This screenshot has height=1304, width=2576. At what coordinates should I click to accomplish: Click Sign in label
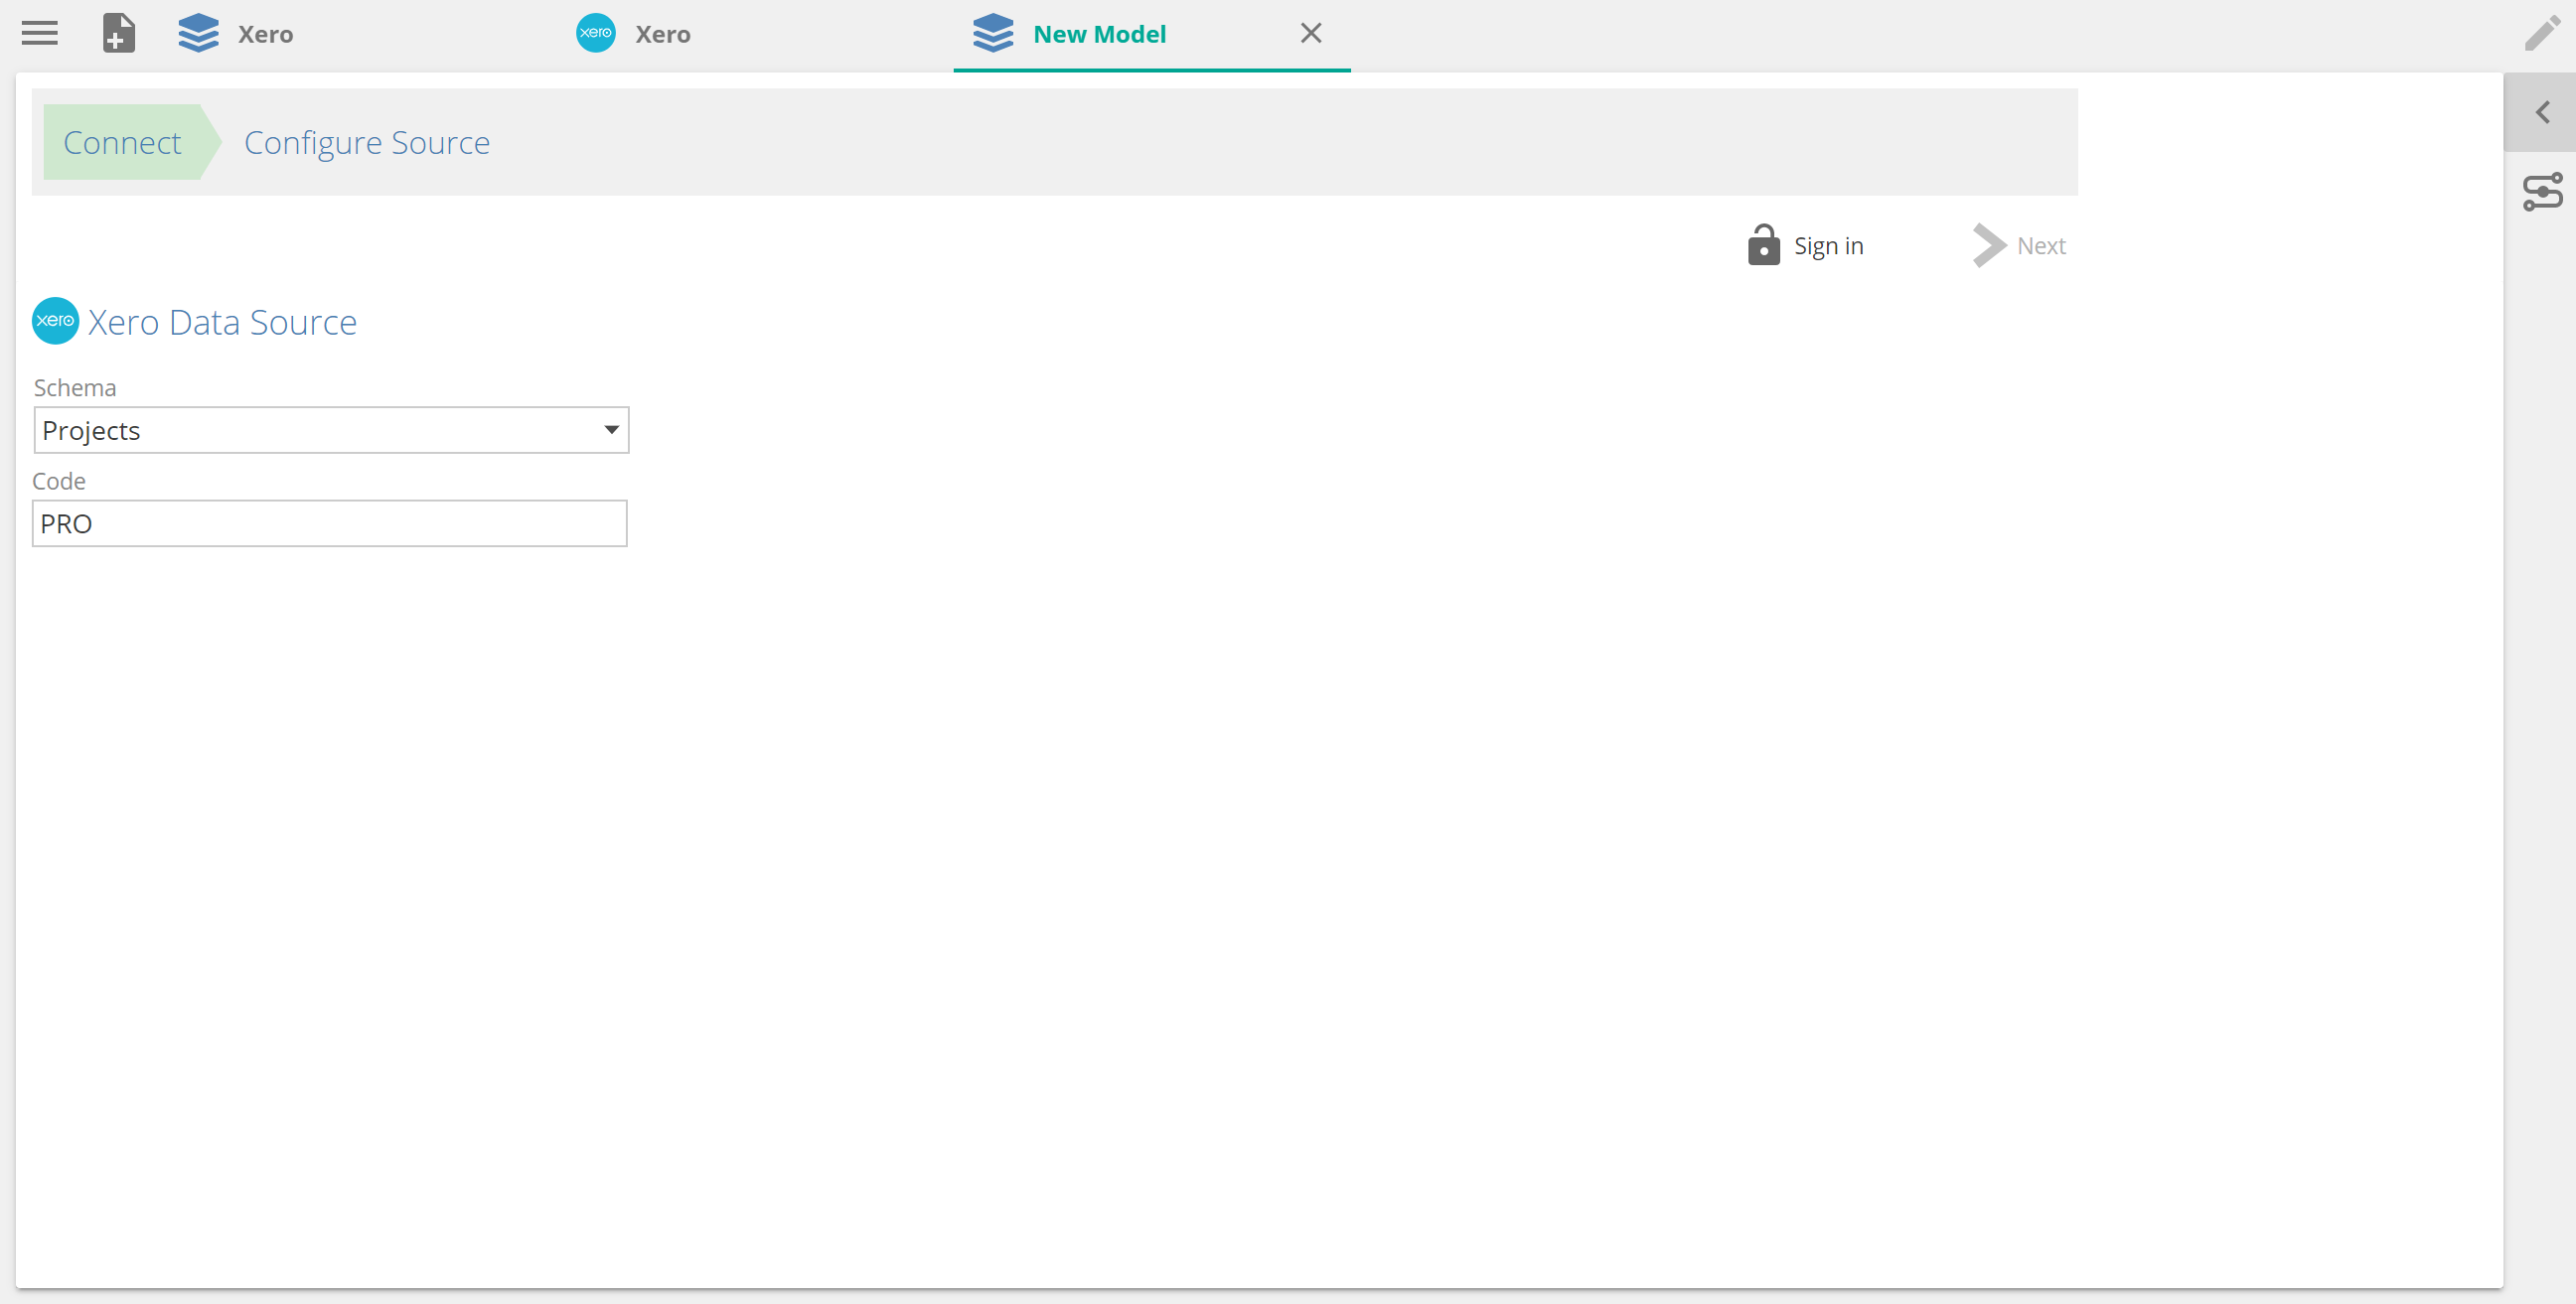(1828, 246)
